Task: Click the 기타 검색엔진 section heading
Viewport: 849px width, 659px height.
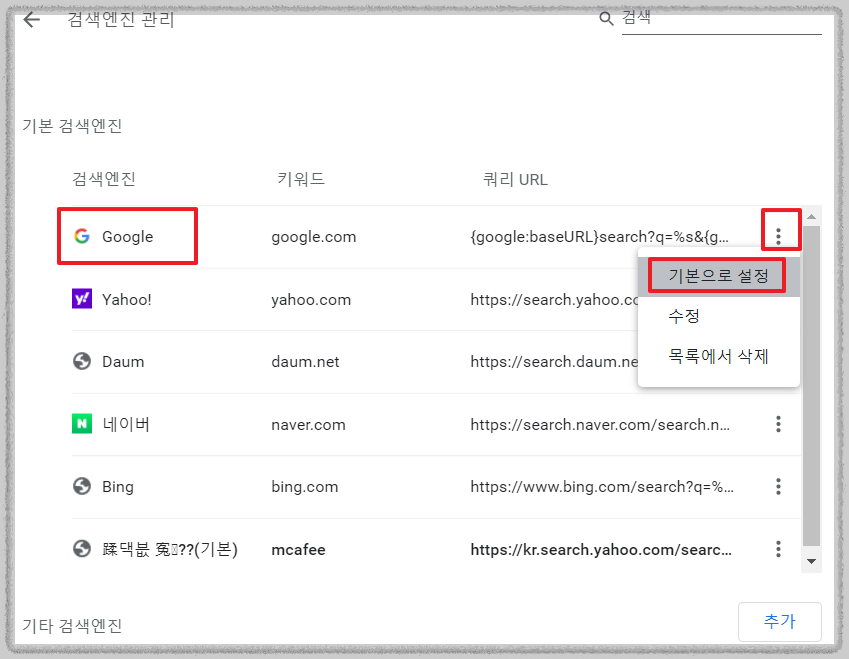Action: (72, 625)
